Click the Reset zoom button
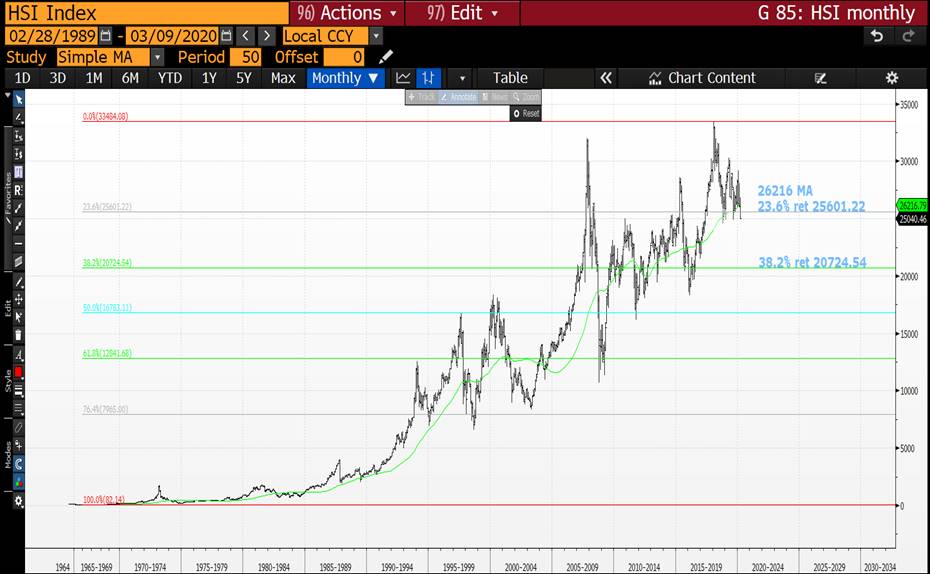This screenshot has height=574, width=930. (525, 113)
